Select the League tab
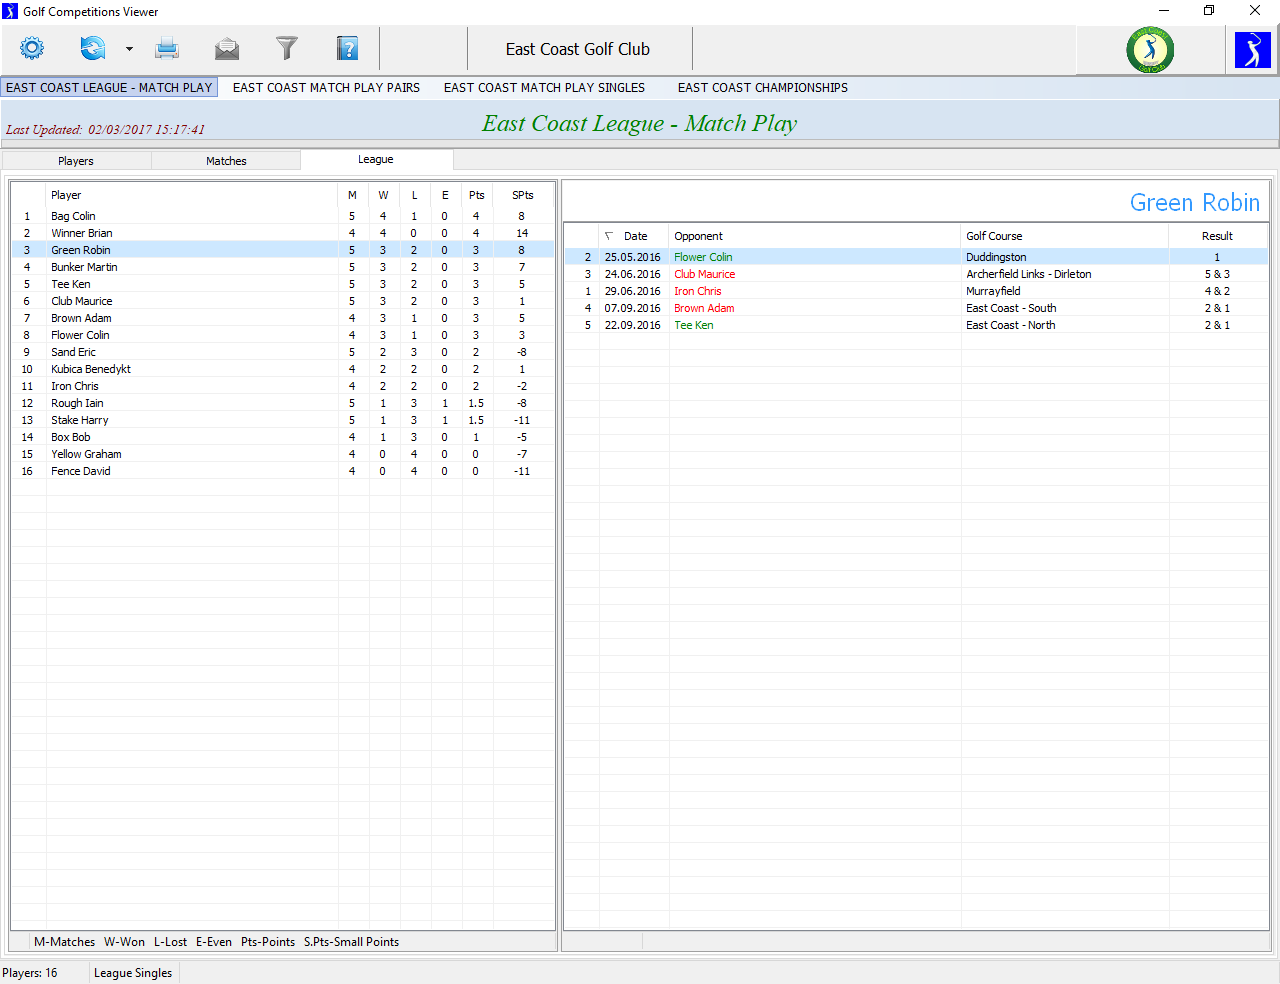 point(376,159)
